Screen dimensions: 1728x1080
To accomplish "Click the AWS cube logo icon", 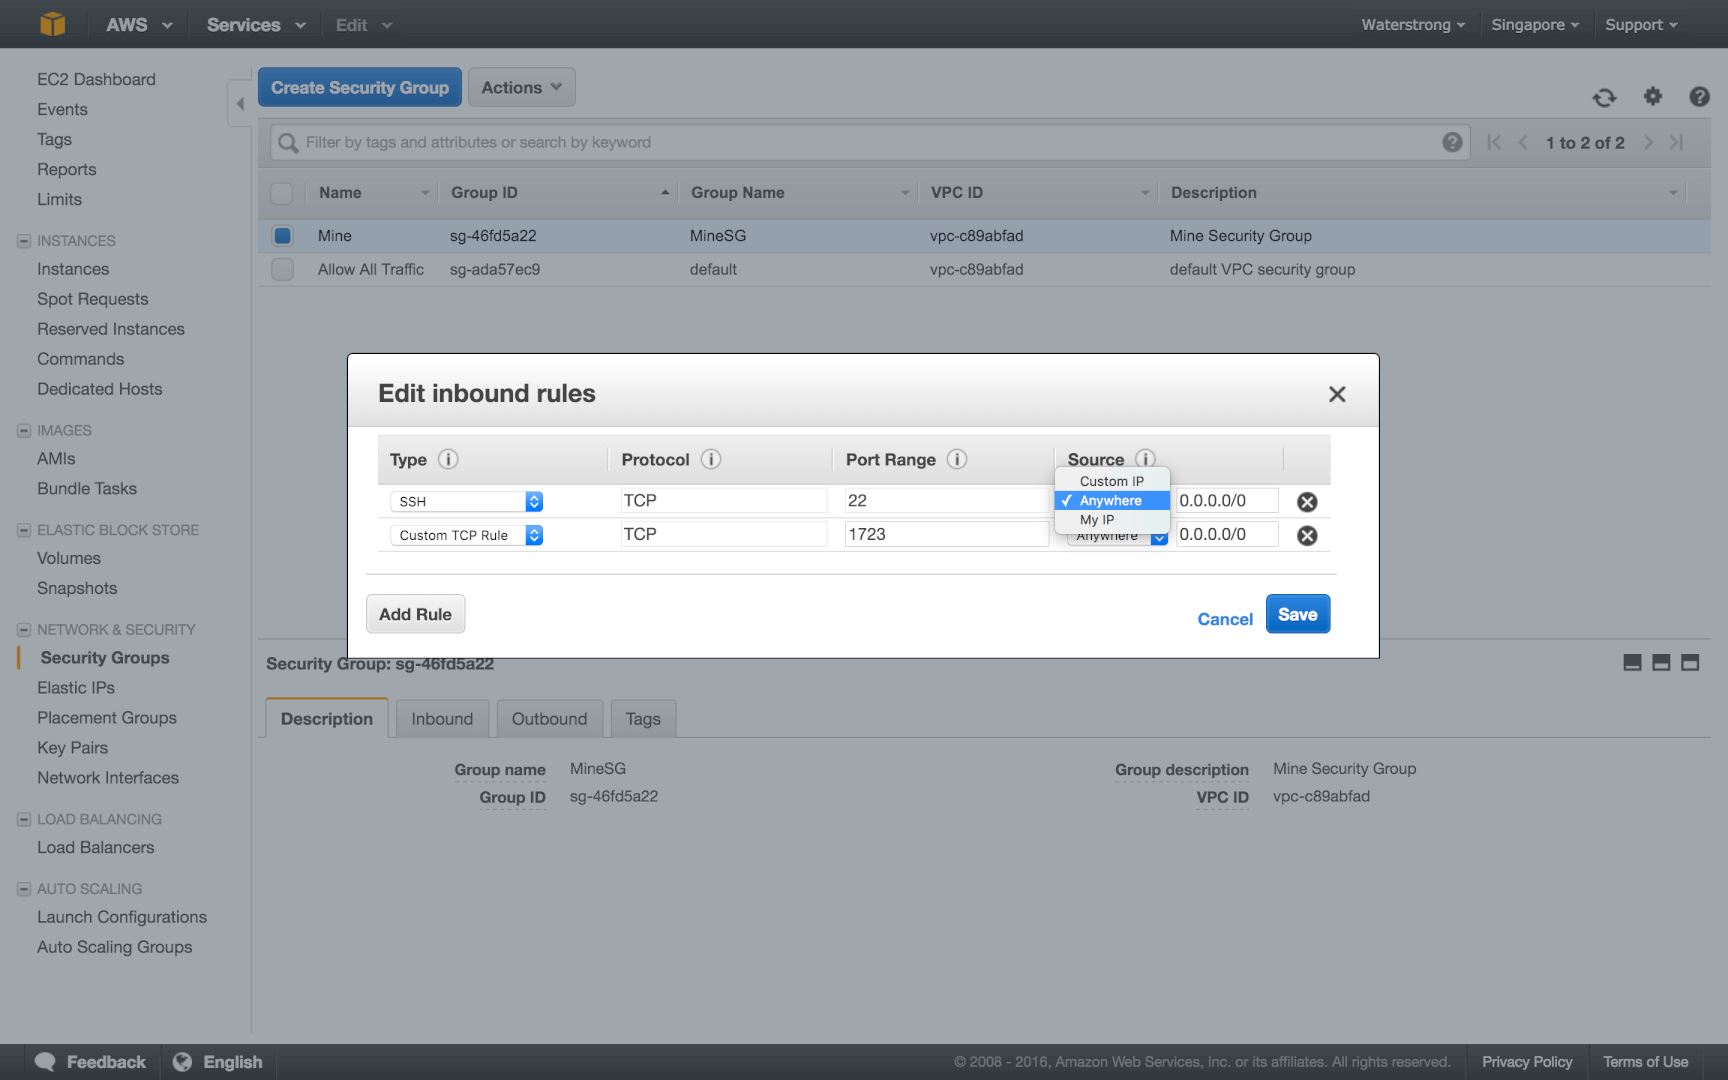I will point(52,24).
